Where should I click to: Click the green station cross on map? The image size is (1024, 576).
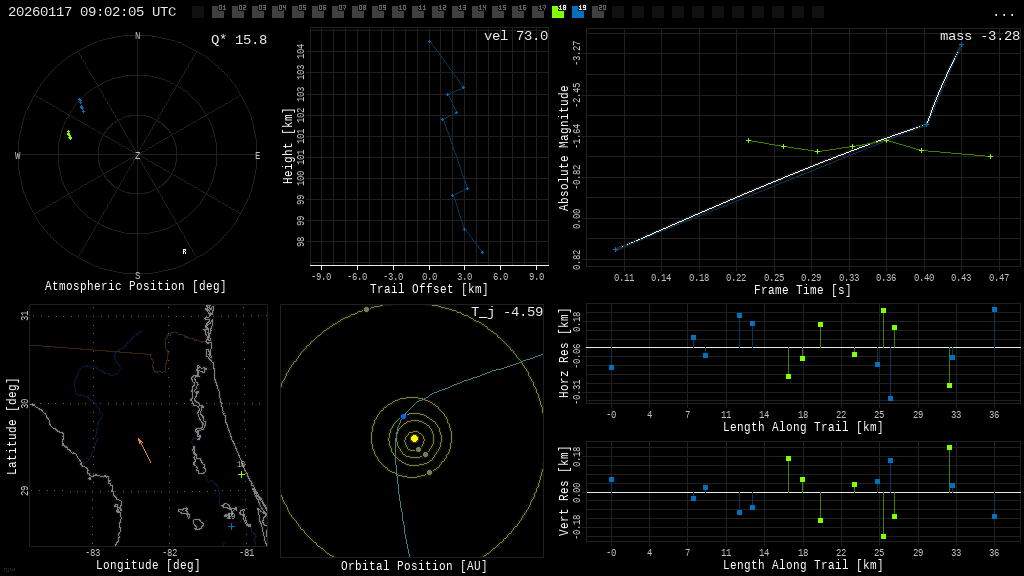tap(242, 475)
